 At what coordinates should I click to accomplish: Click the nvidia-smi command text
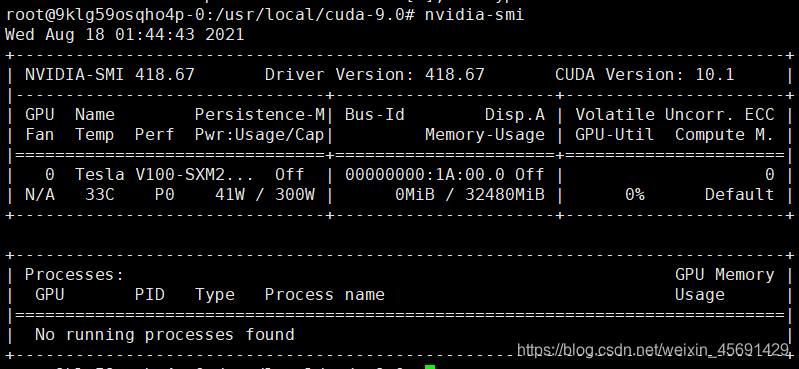(x=474, y=14)
